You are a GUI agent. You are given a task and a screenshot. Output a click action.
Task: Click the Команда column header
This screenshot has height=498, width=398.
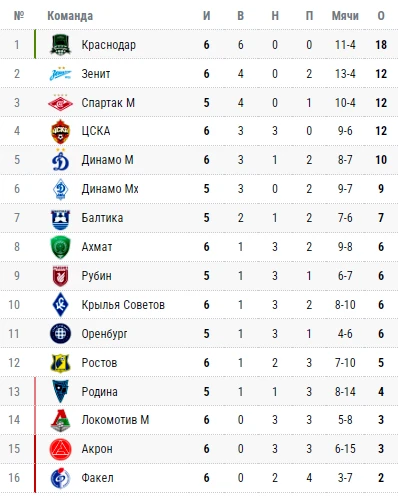[x=70, y=16]
